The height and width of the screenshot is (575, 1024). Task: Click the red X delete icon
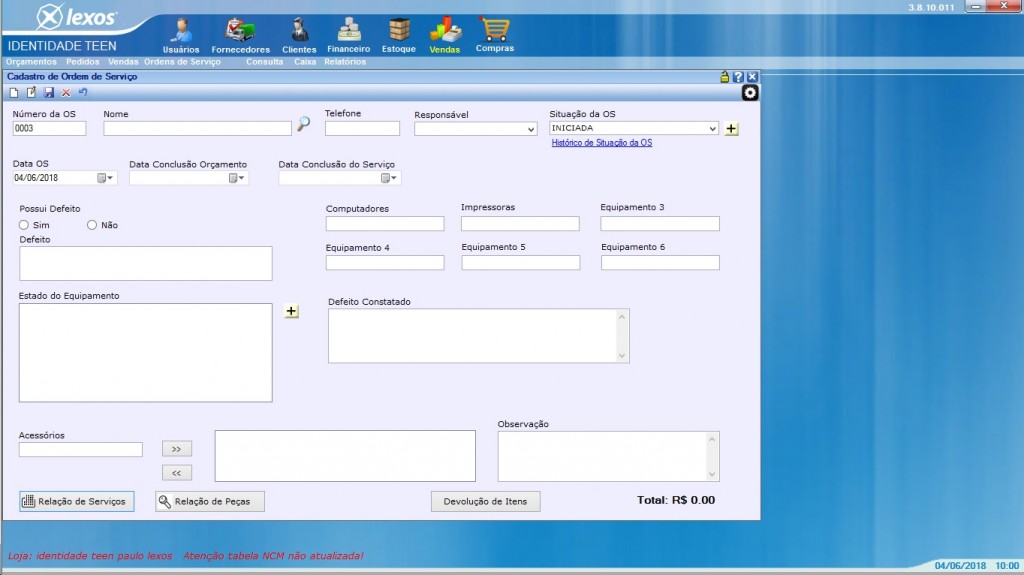(x=66, y=92)
